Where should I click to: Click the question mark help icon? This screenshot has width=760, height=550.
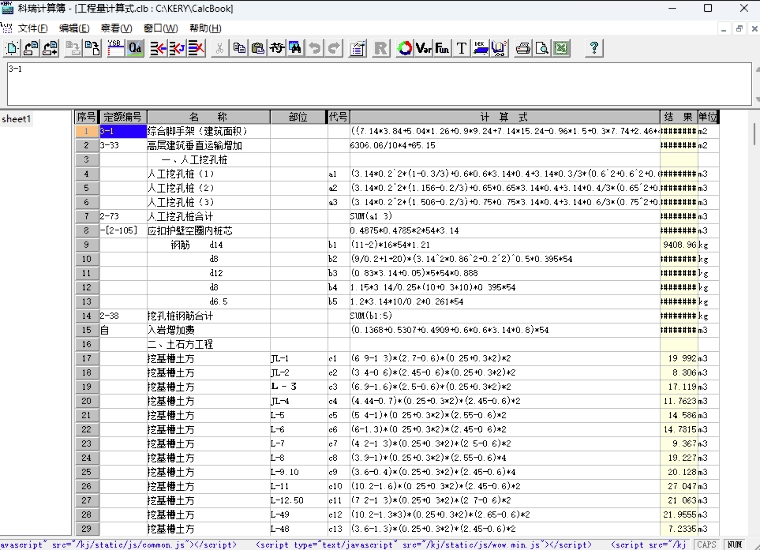[x=594, y=47]
